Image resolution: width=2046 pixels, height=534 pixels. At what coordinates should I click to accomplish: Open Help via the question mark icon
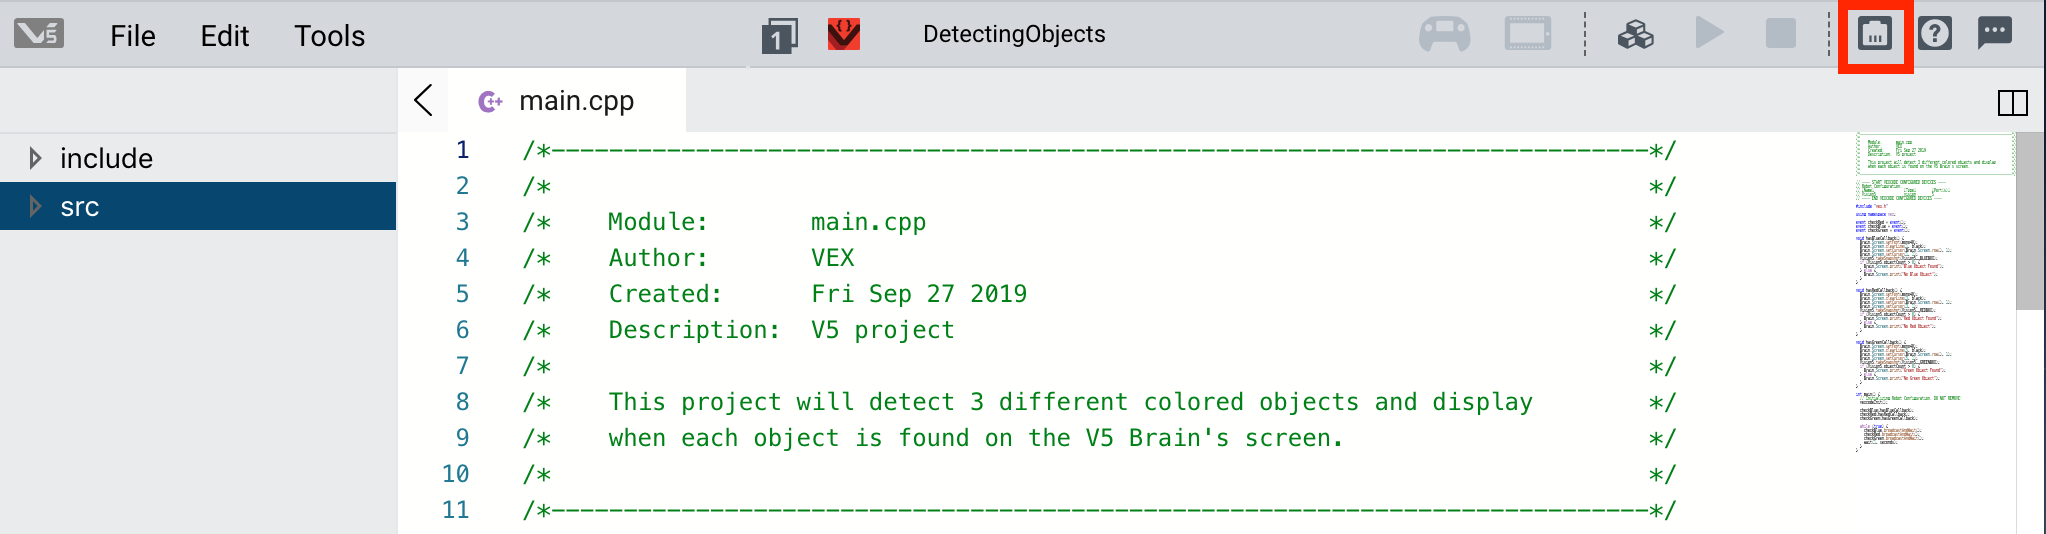click(x=1935, y=34)
